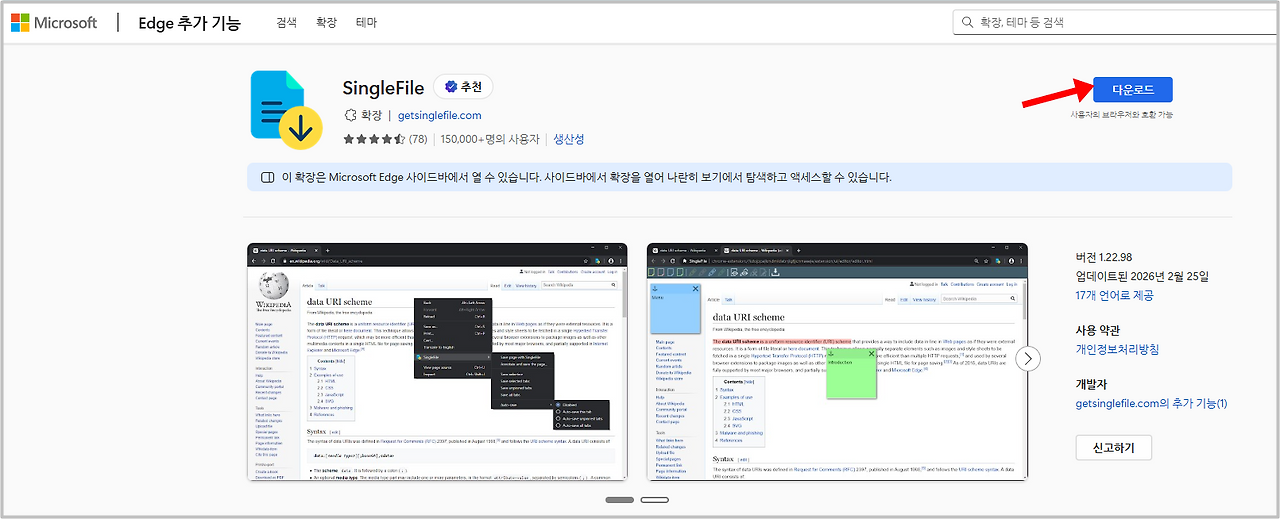The height and width of the screenshot is (519, 1280).
Task: Click the 확장 puzzle icon
Action: [350, 115]
